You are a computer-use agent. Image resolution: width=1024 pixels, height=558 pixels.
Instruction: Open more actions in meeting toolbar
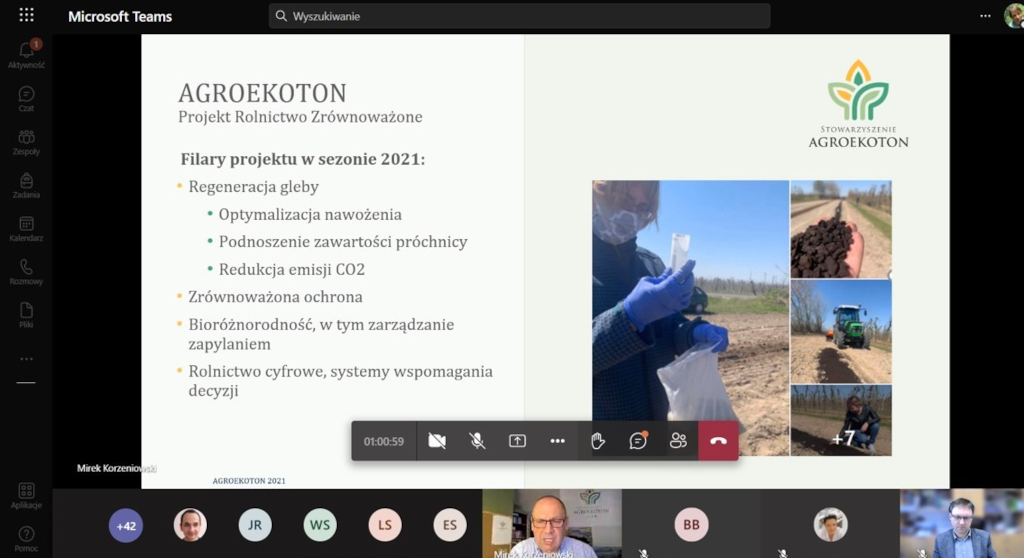click(557, 441)
